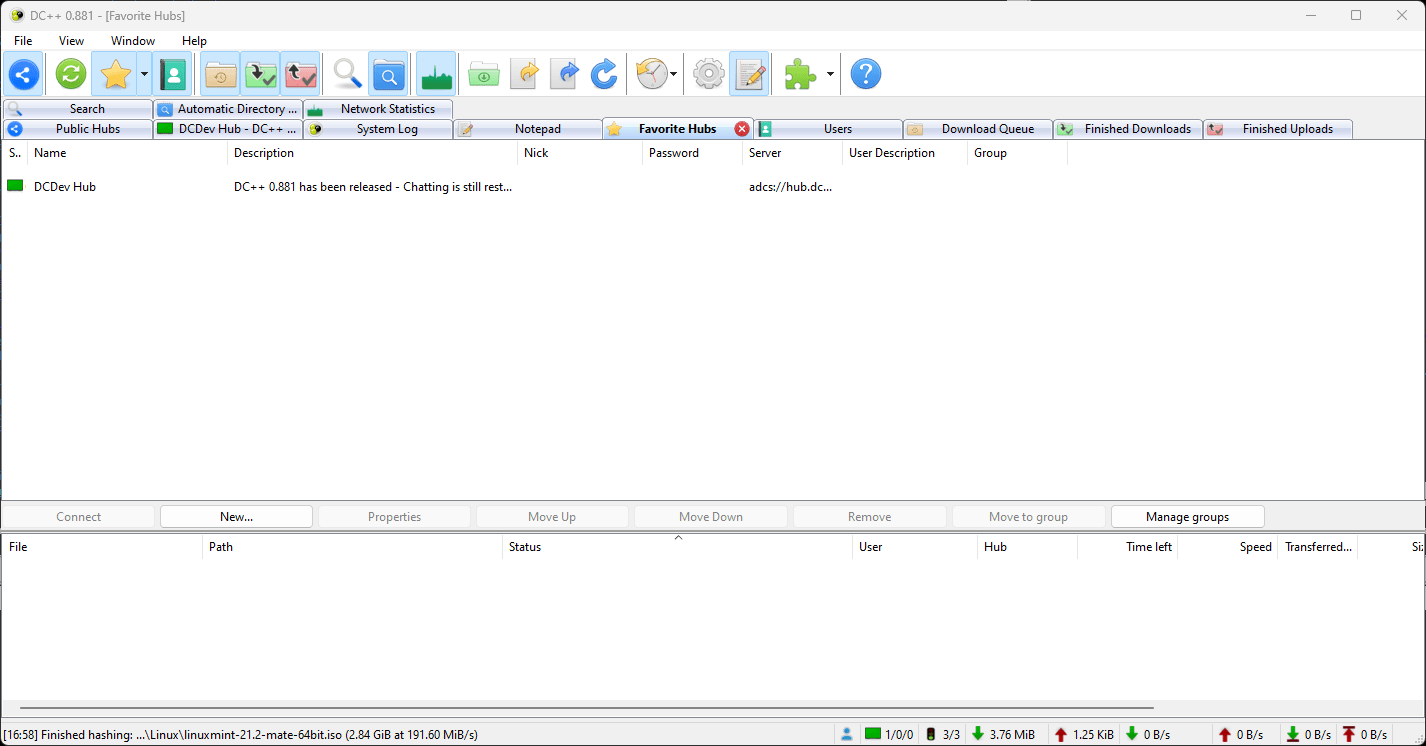The height and width of the screenshot is (746, 1426).
Task: Open the View menu
Action: (x=72, y=41)
